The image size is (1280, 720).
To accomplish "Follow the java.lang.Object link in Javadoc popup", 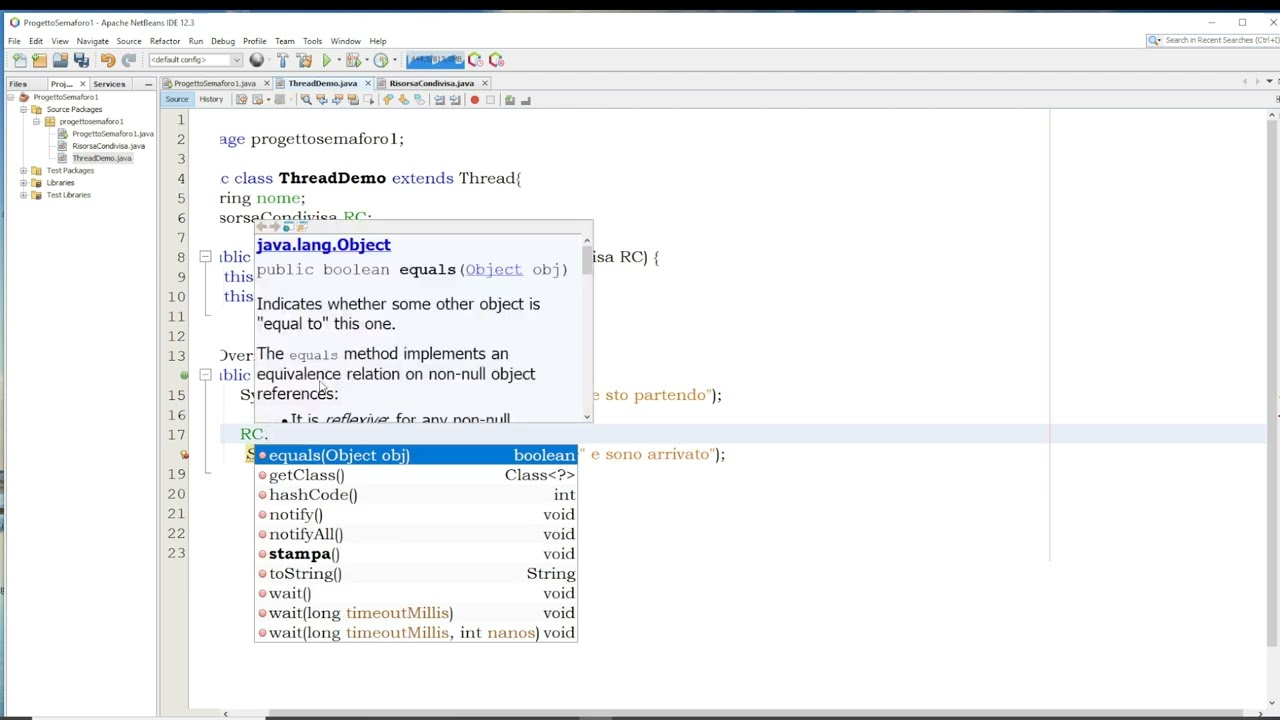I will (x=323, y=245).
